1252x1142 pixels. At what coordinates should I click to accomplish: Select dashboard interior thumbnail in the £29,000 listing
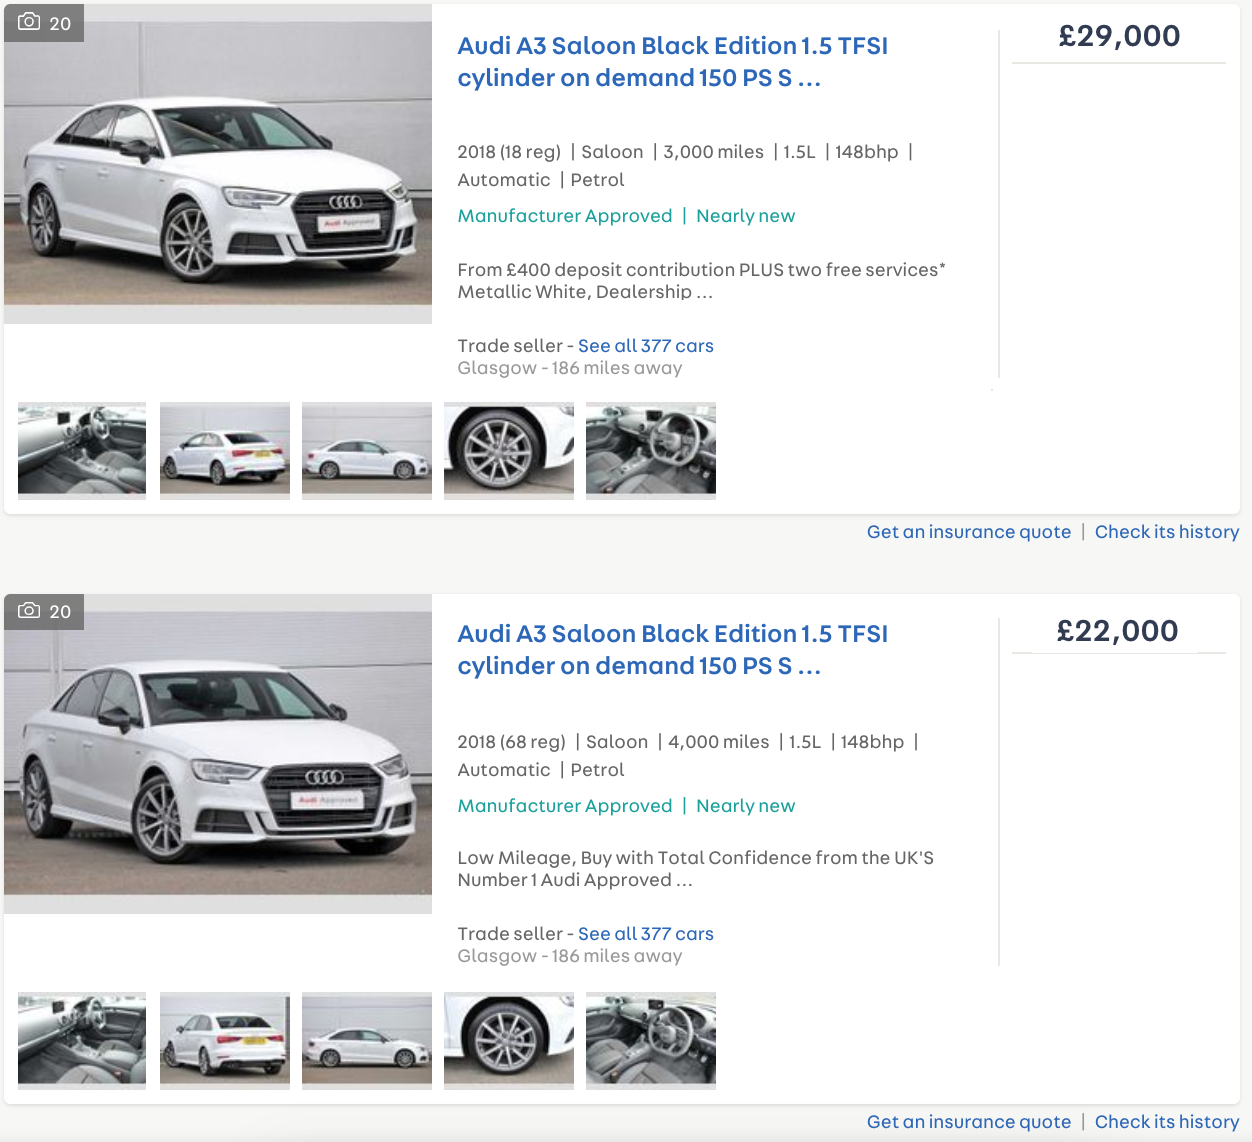pos(82,451)
